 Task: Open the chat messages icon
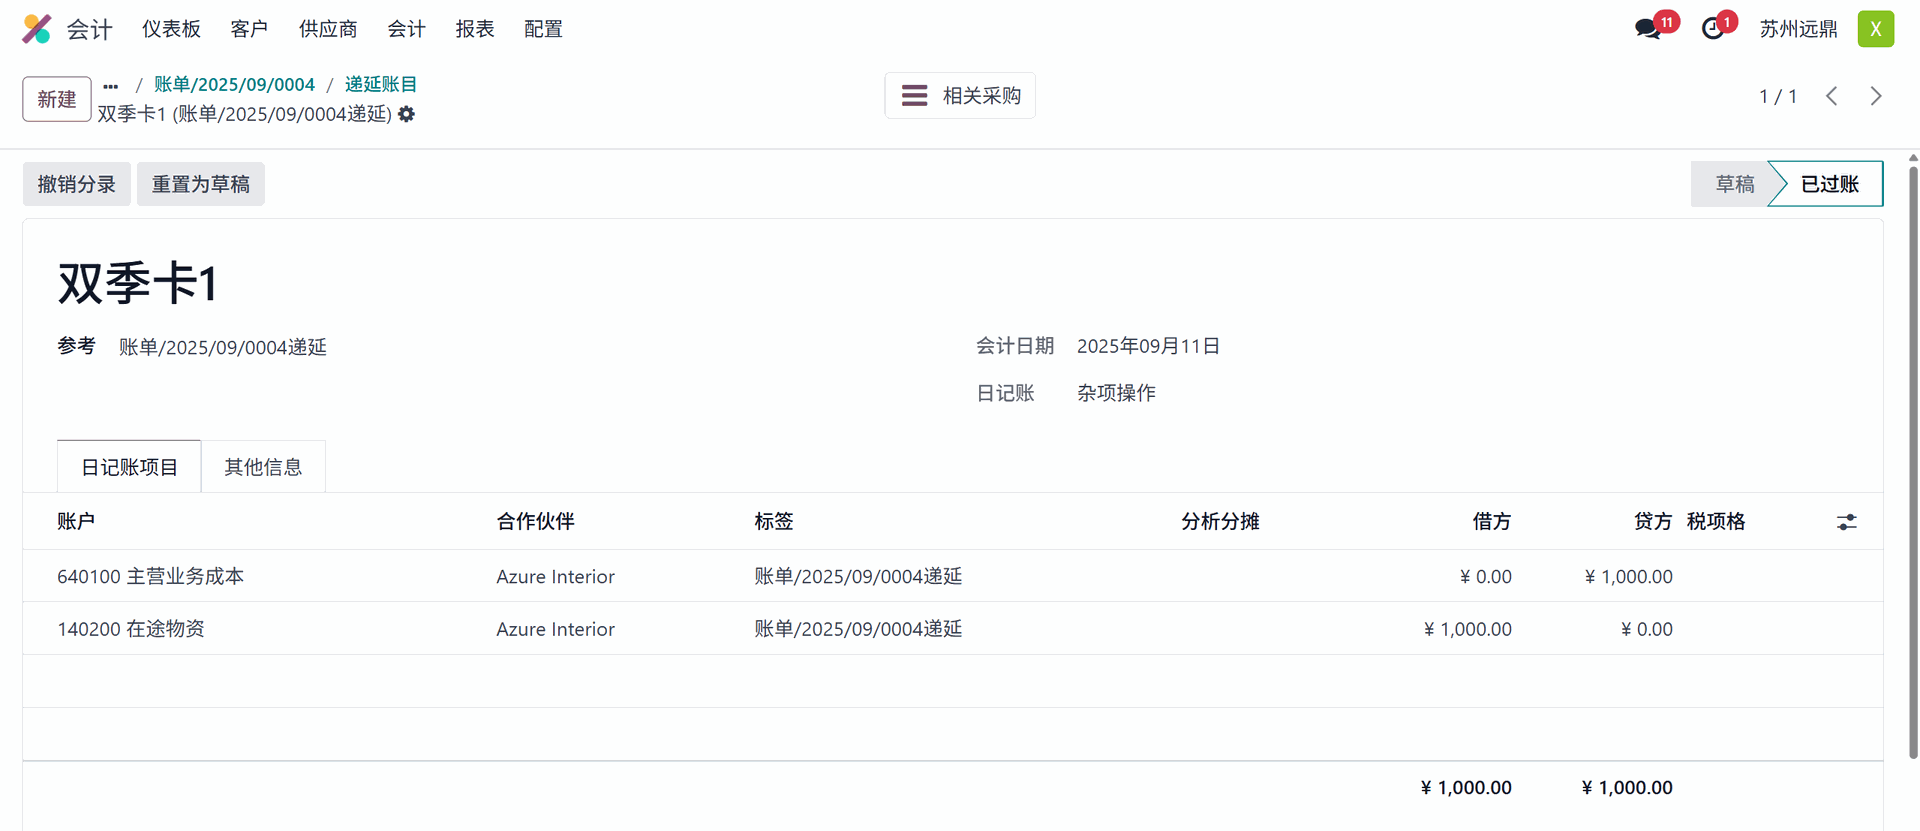click(1648, 29)
